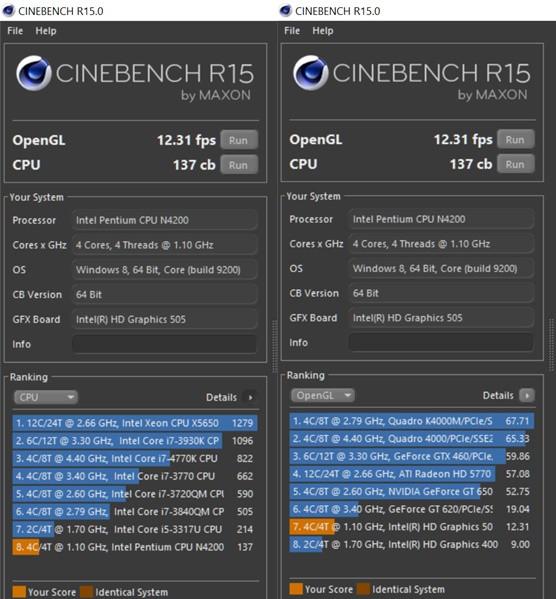
Task: Select ranking row Intel Core i7-3770 CPU
Action: tap(135, 476)
